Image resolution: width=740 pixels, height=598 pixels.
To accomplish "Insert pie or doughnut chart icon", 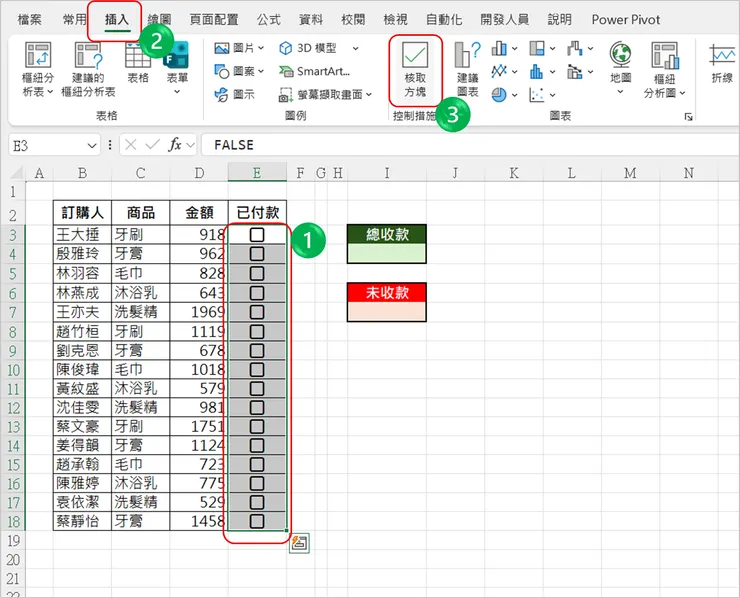I will pyautogui.click(x=498, y=95).
